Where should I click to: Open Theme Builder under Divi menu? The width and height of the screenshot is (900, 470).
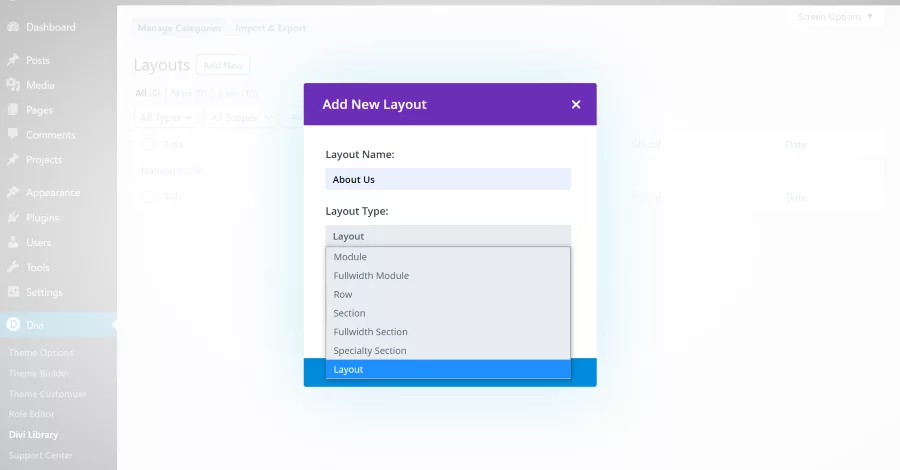click(38, 373)
